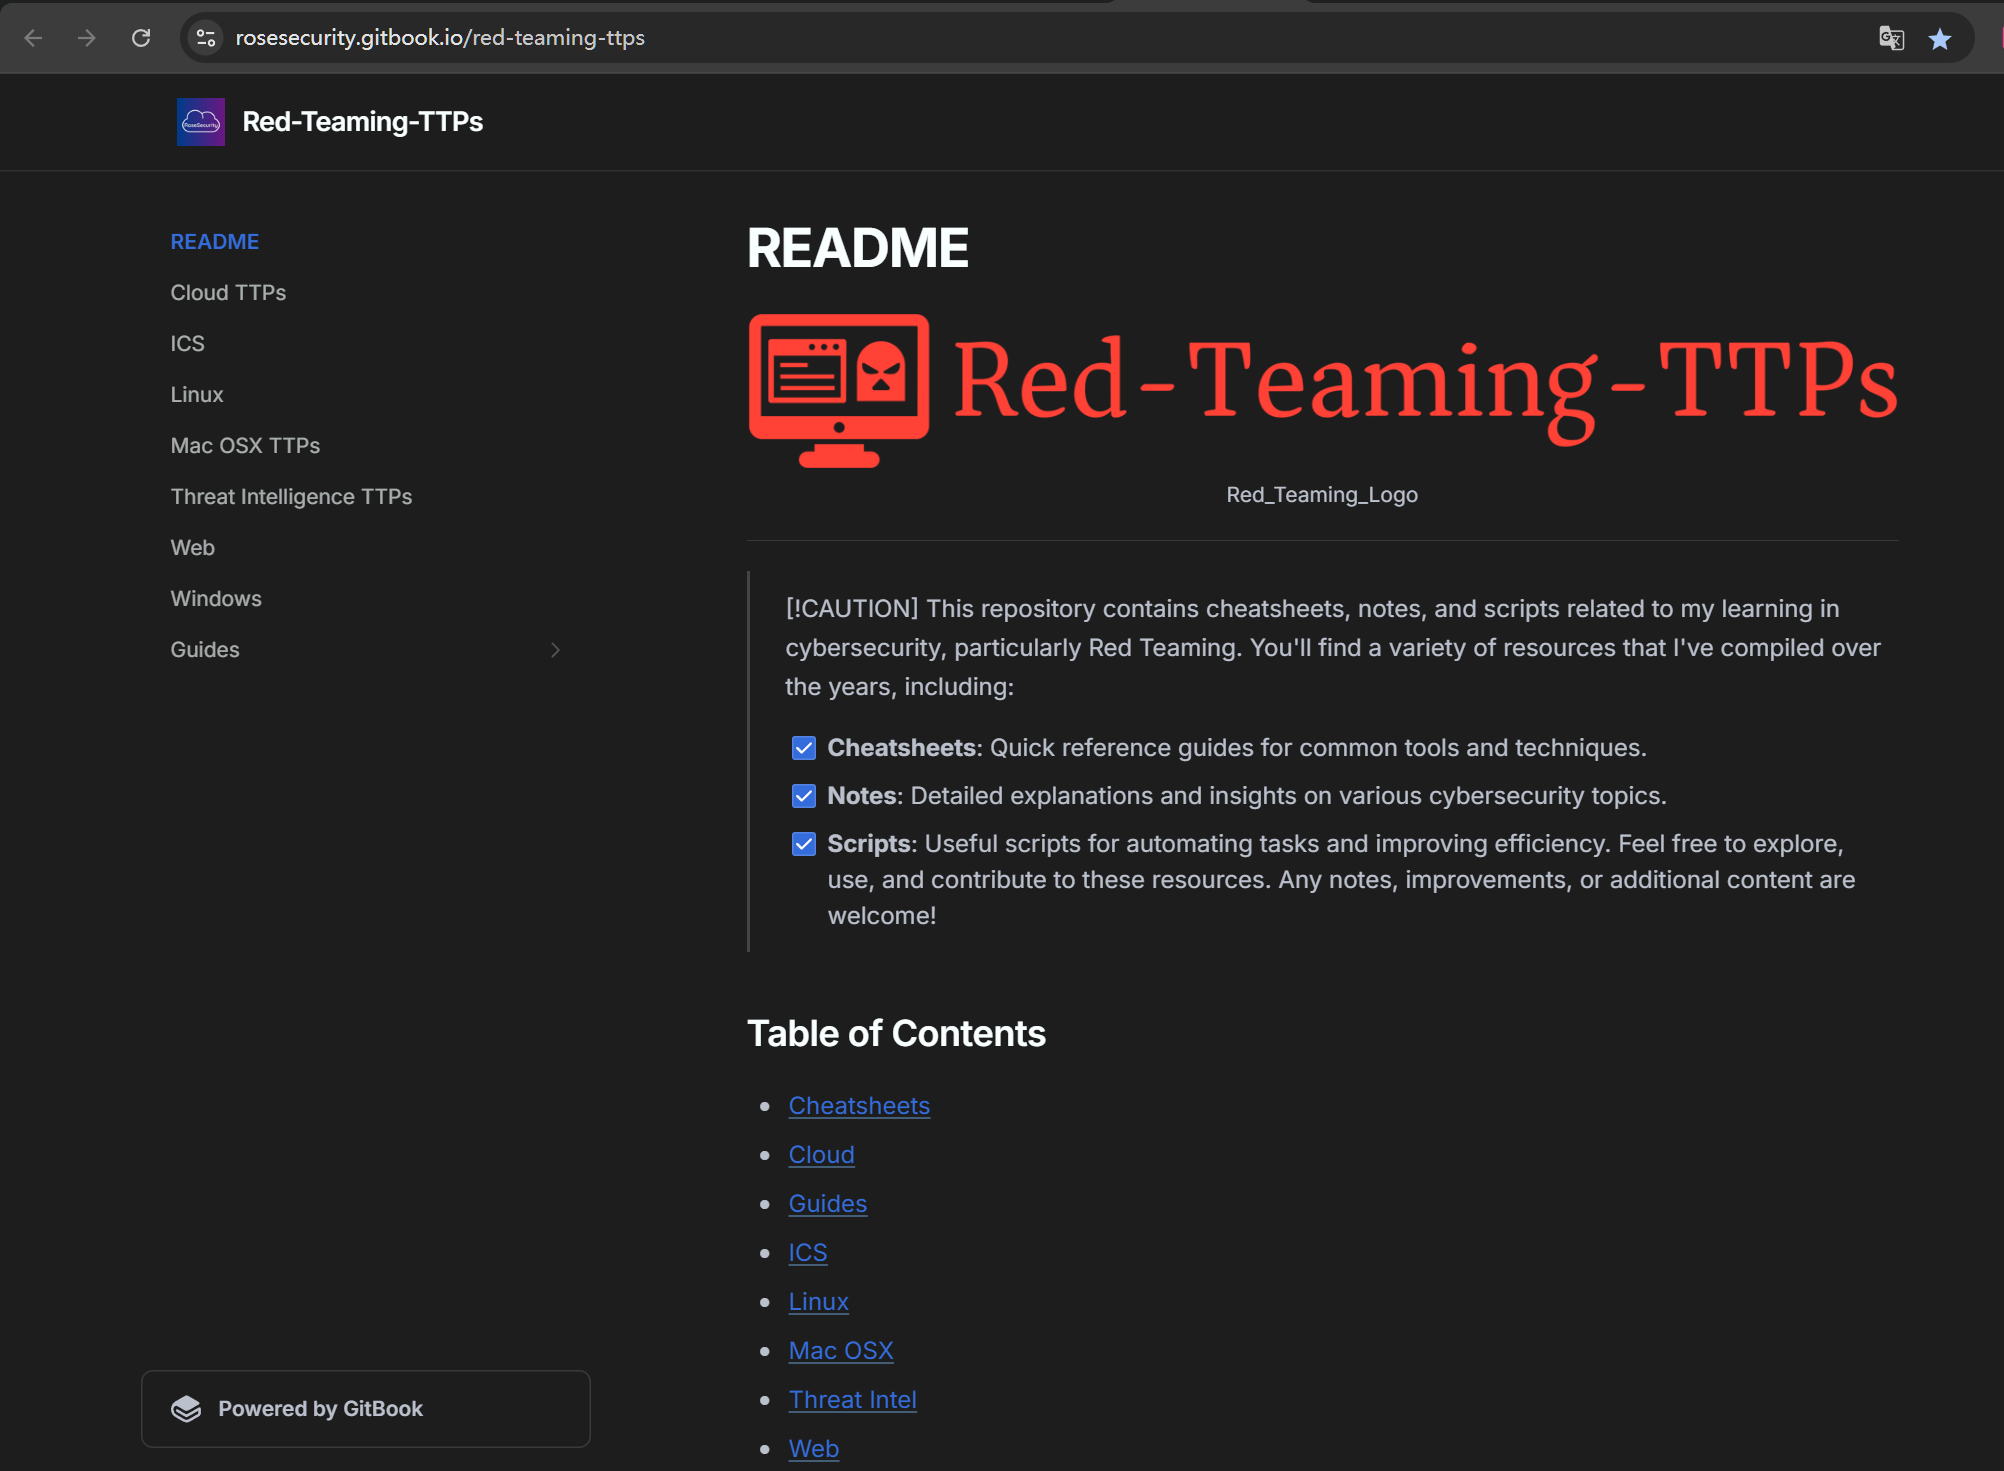This screenshot has height=1471, width=2004.
Task: Follow the Mac OSX table of contents link
Action: pos(841,1351)
